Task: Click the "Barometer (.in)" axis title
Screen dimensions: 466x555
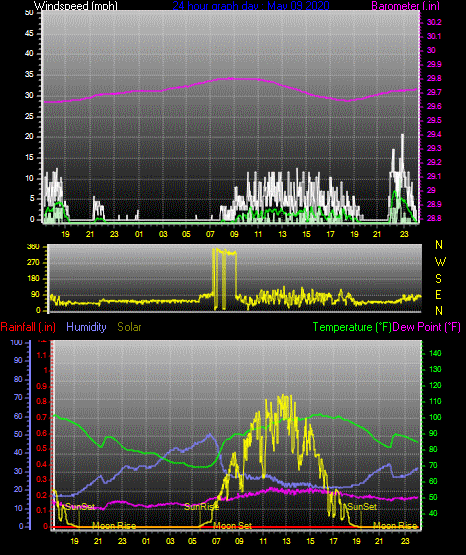Action: [405, 6]
